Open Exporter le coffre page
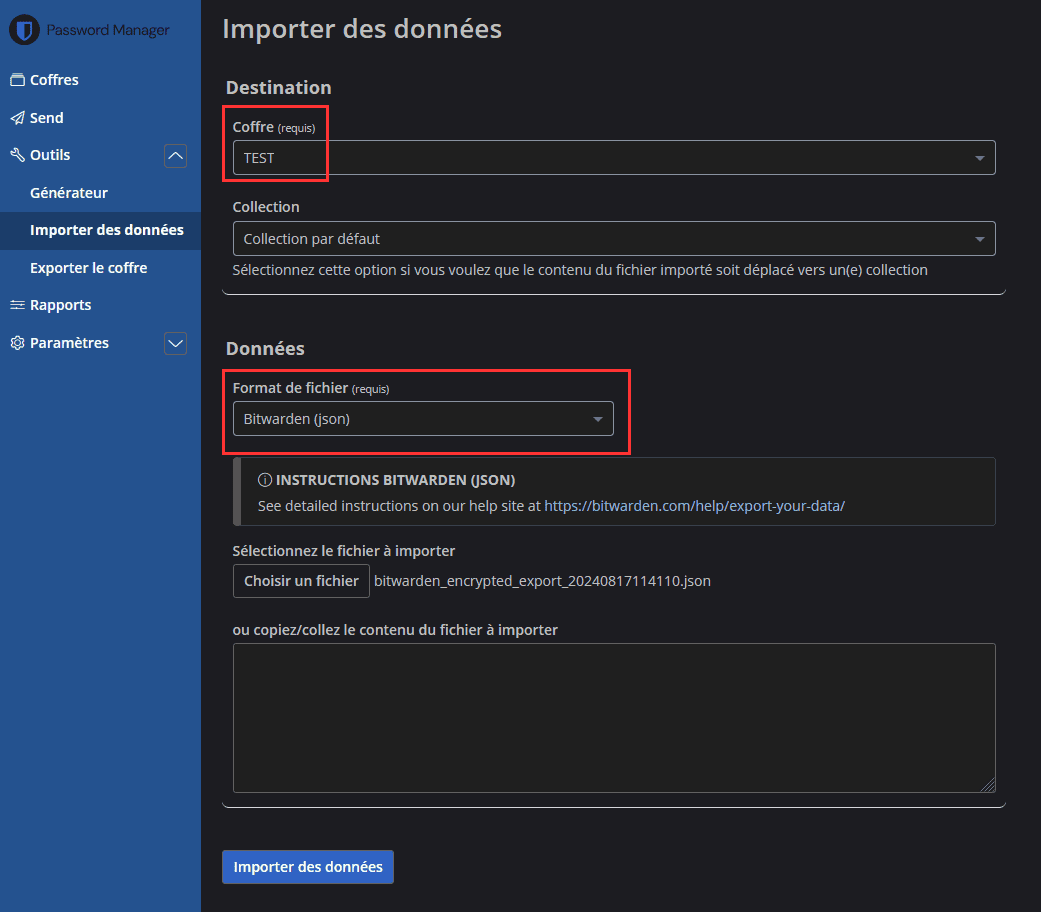The width and height of the screenshot is (1041, 912). coord(88,268)
